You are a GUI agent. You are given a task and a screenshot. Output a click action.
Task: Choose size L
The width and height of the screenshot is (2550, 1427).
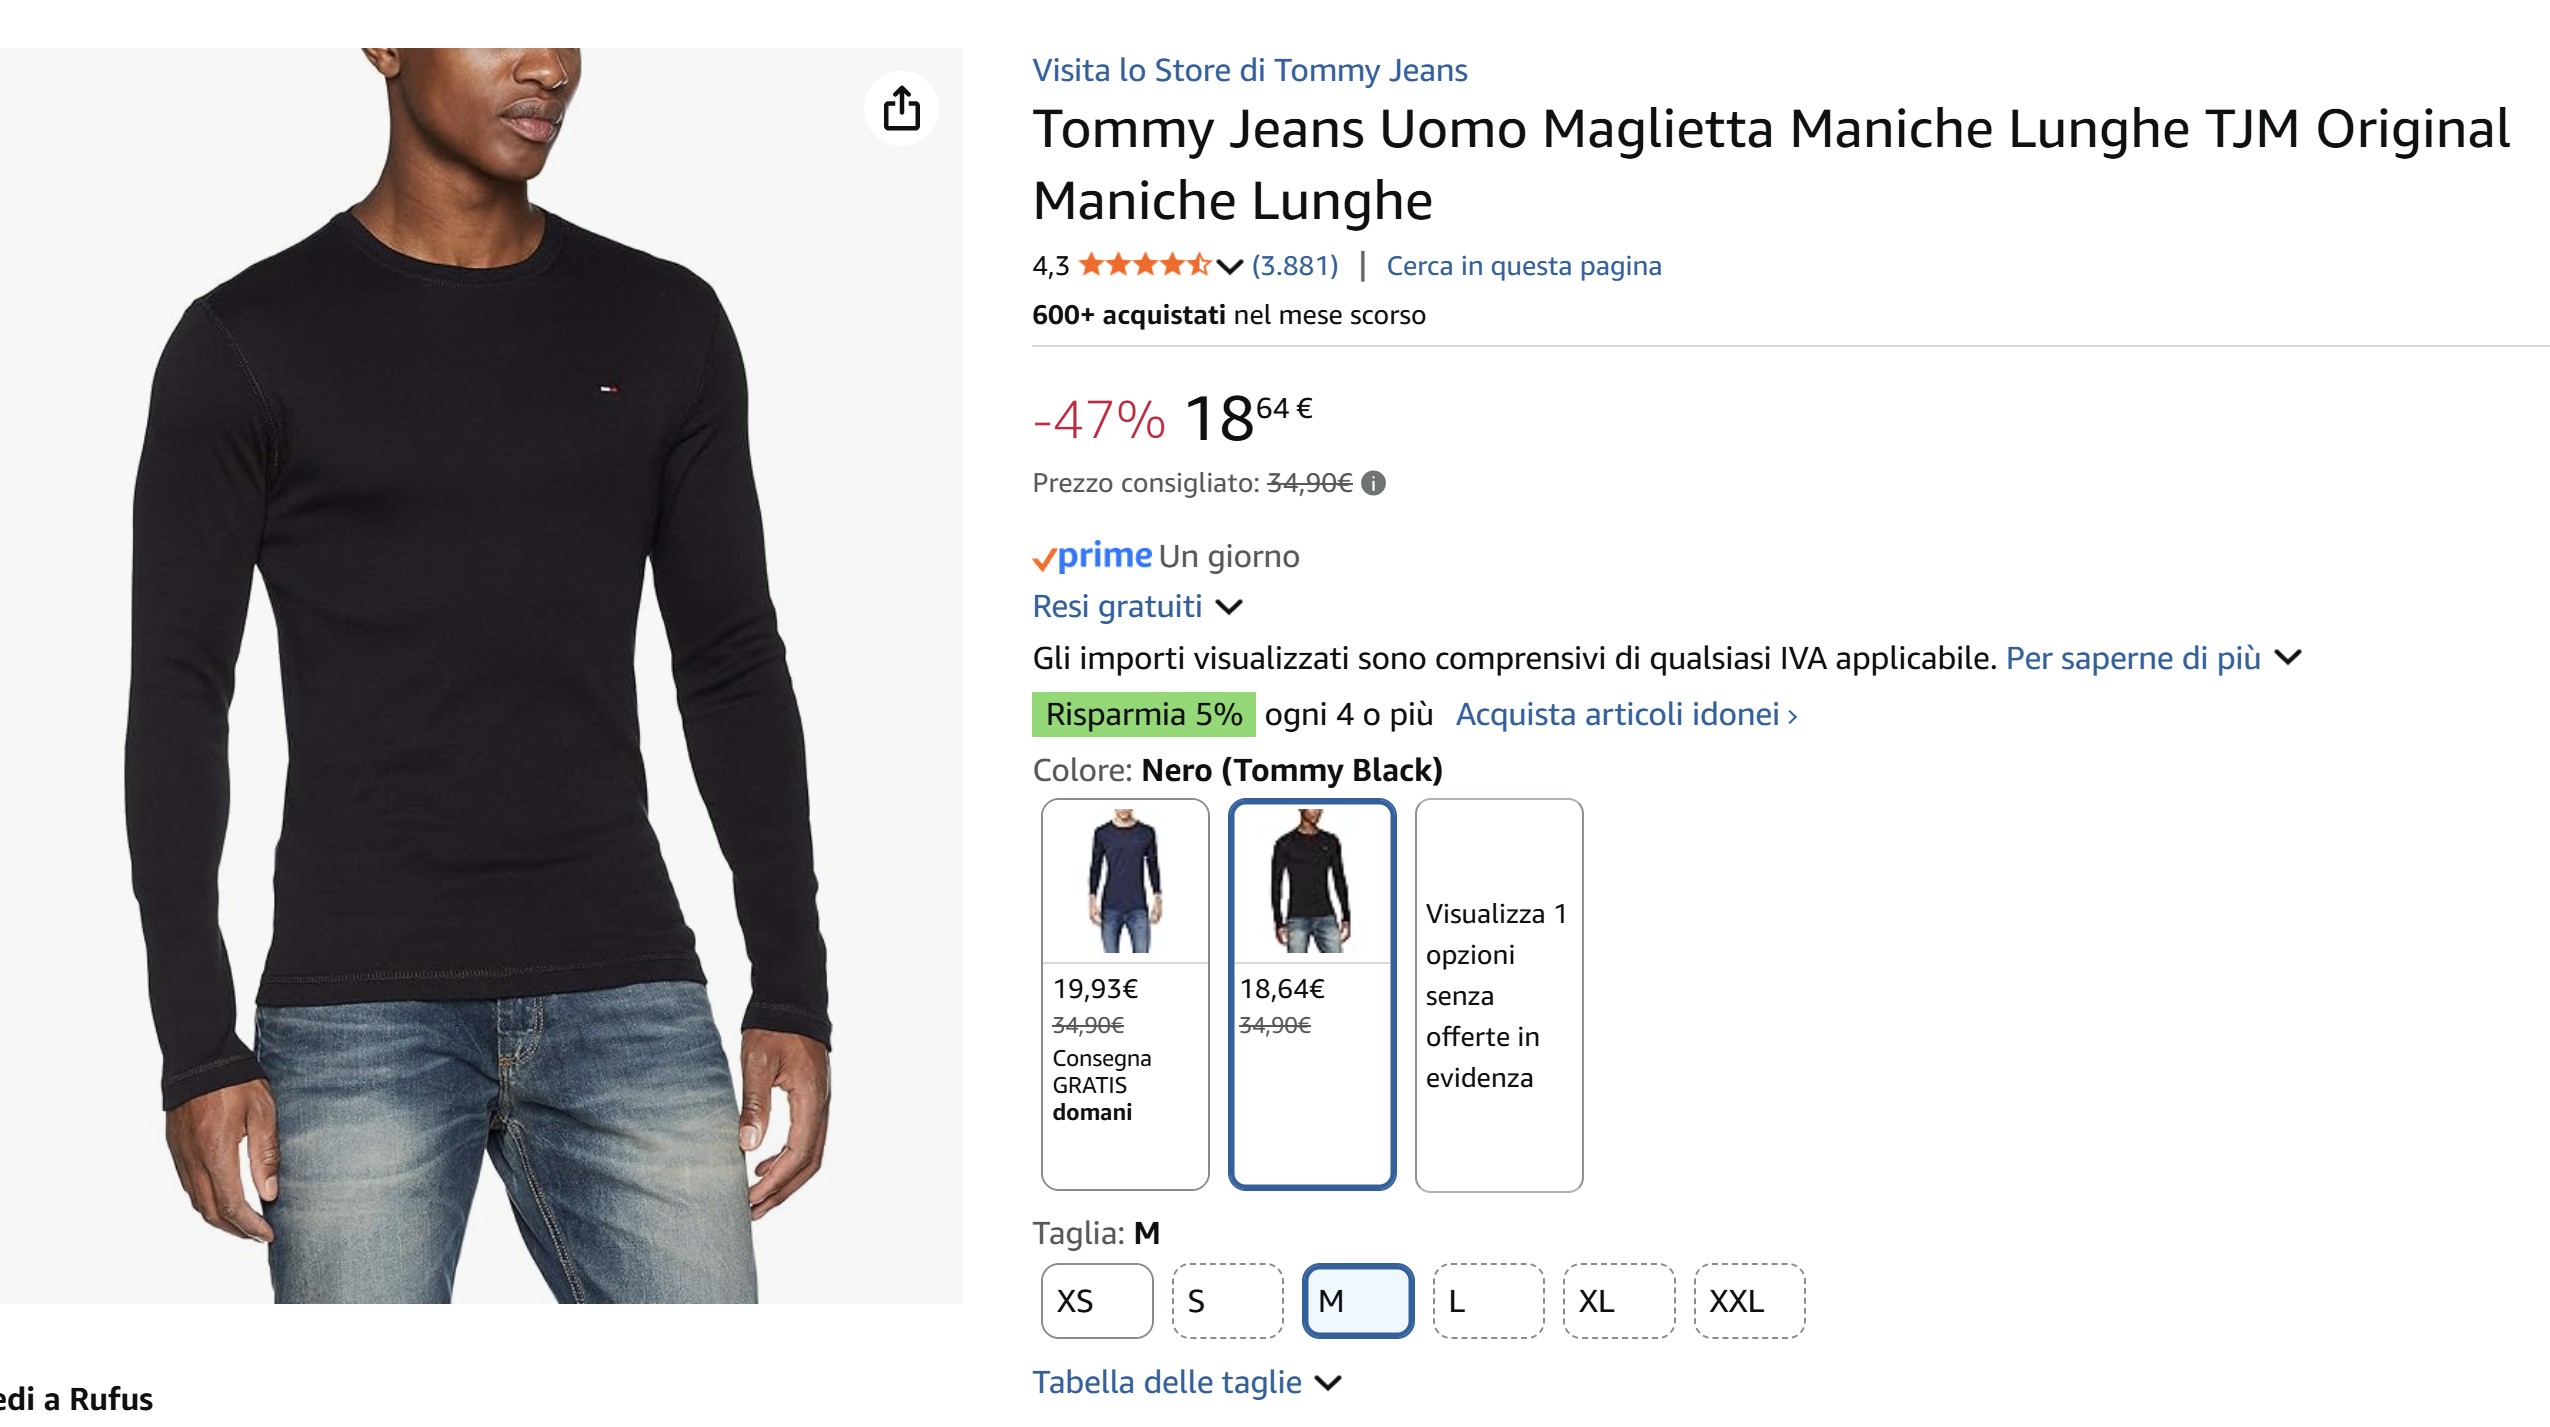pos(1488,1301)
